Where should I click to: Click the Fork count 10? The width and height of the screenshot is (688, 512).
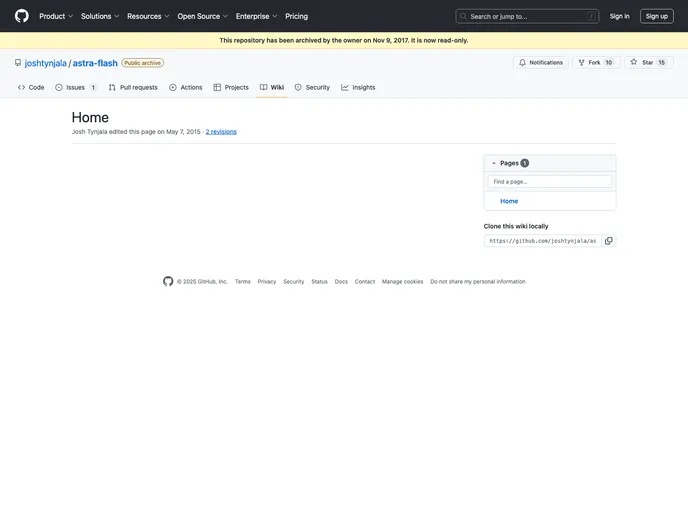(x=609, y=63)
